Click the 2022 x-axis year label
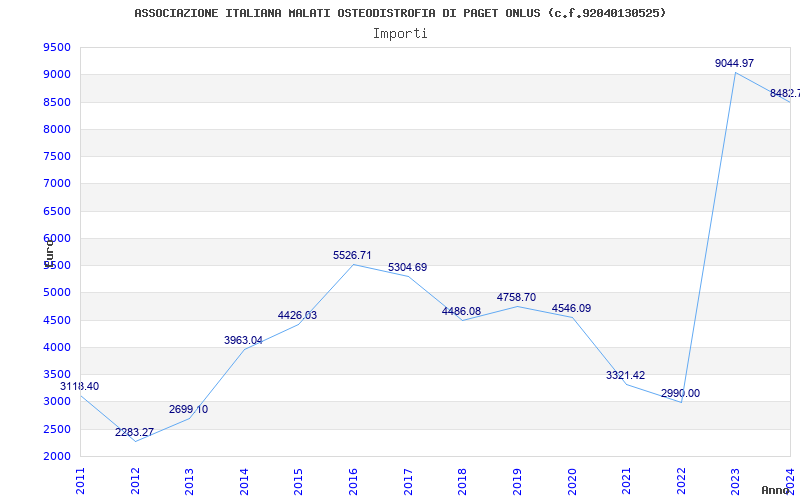The height and width of the screenshot is (500, 800). click(681, 481)
